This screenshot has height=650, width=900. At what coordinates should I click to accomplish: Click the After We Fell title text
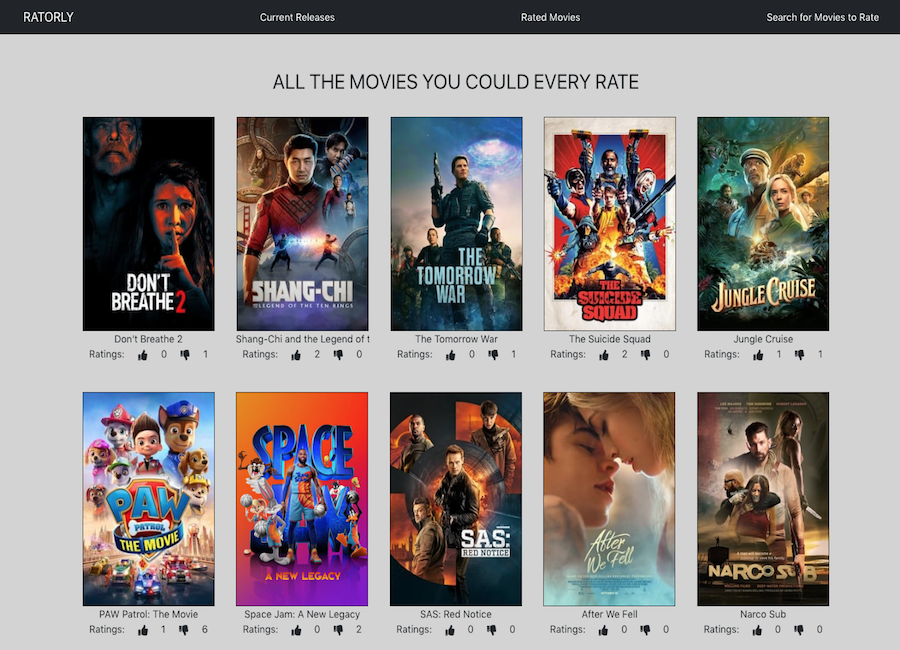609,614
